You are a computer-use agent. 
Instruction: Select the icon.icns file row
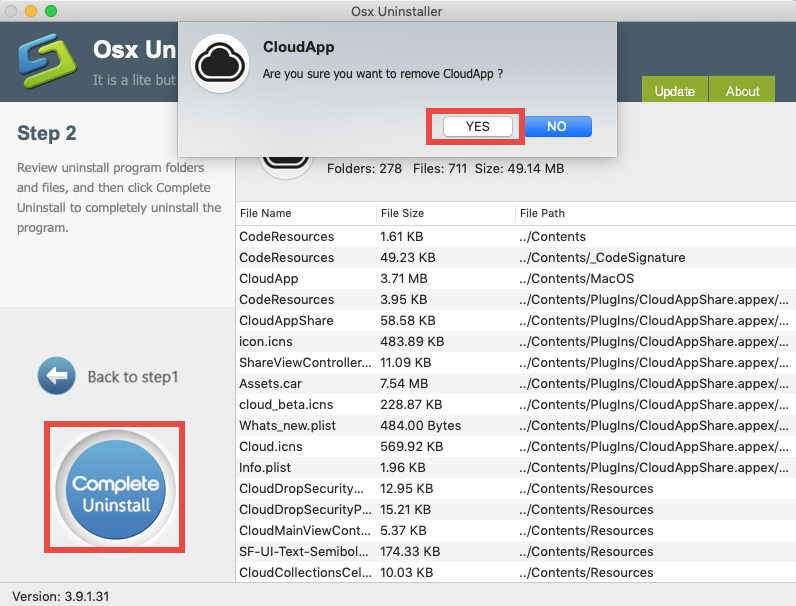[x=516, y=342]
